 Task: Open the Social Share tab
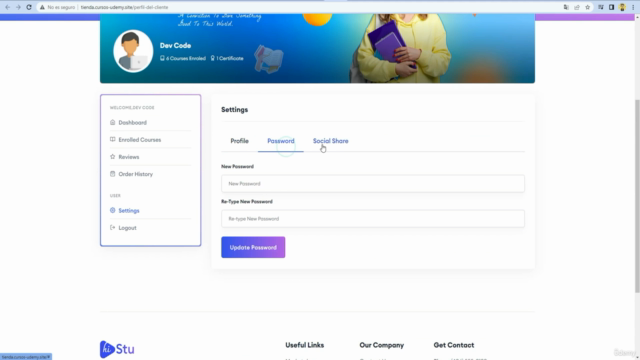point(331,141)
